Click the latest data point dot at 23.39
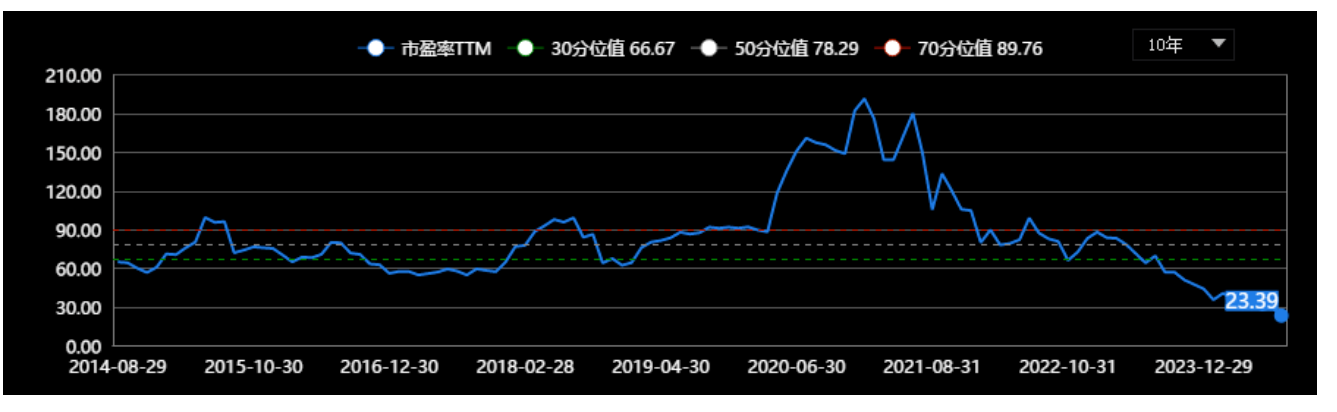1337x412 pixels. pyautogui.click(x=1281, y=315)
